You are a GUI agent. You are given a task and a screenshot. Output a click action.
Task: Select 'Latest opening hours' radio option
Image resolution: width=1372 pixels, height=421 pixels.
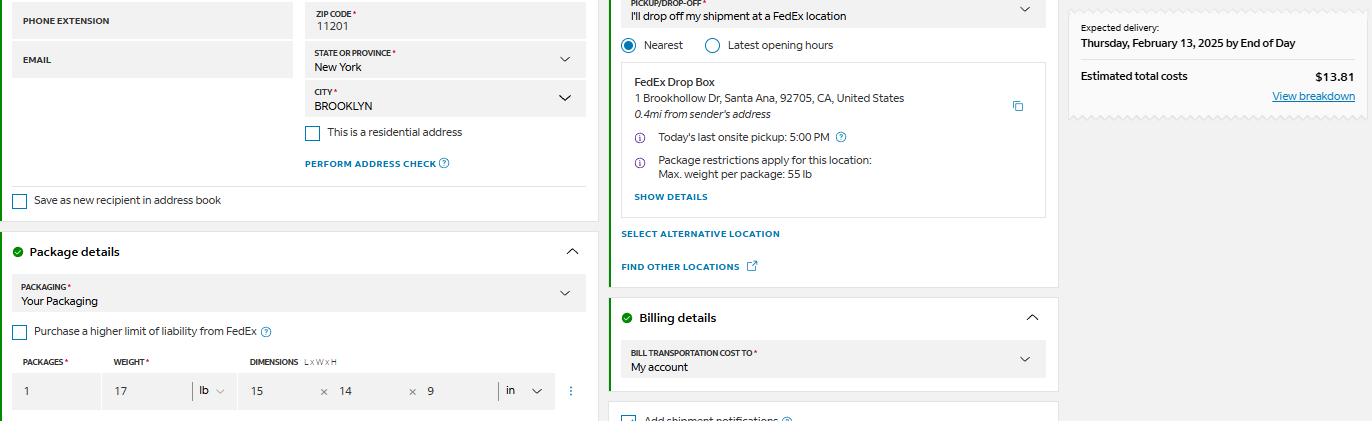pos(712,45)
